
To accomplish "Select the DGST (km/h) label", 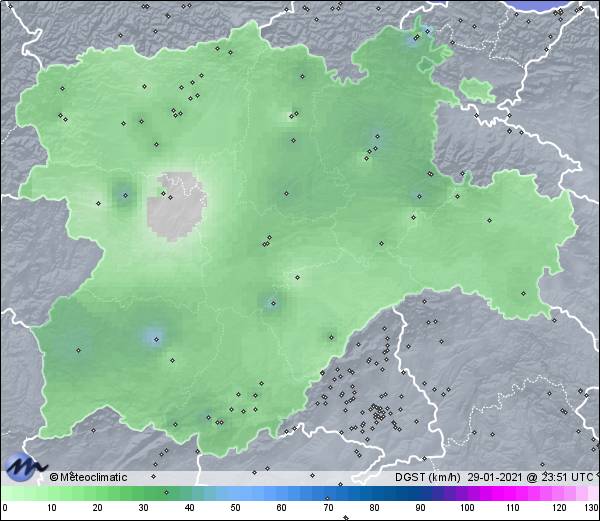I will (428, 477).
